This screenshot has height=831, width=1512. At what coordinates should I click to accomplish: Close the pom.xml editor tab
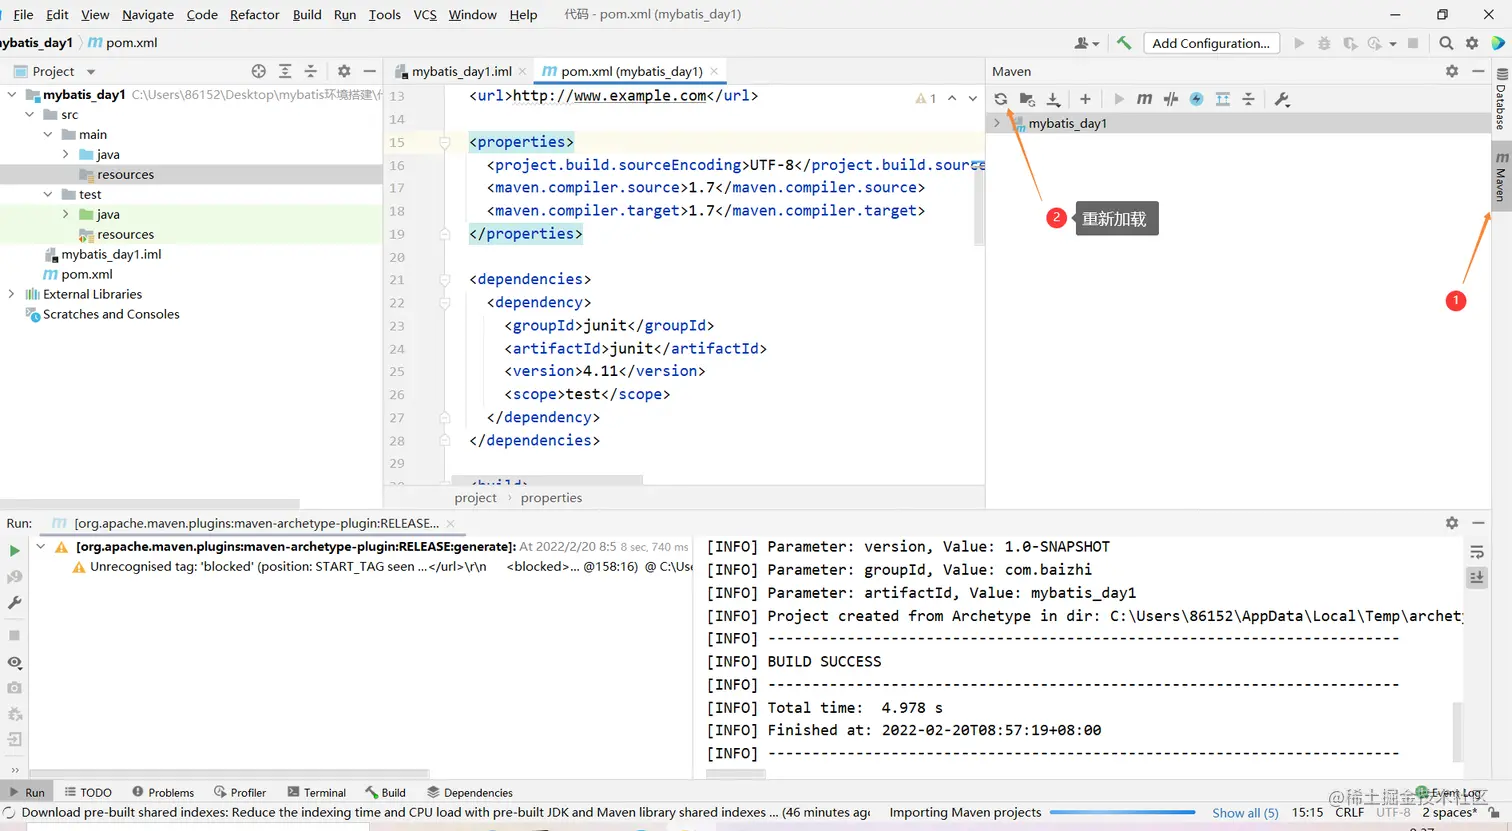pyautogui.click(x=714, y=71)
